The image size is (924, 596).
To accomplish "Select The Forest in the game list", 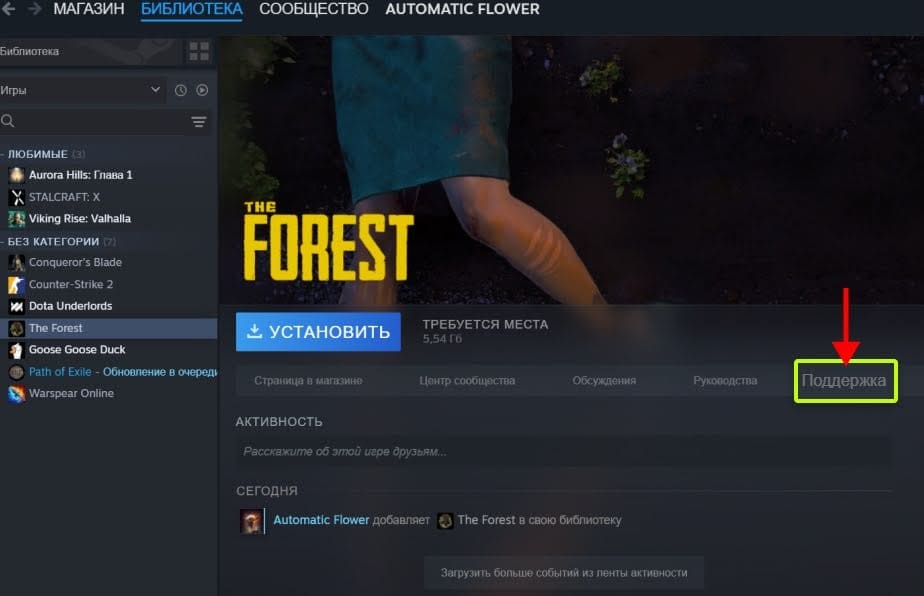I will (109, 328).
